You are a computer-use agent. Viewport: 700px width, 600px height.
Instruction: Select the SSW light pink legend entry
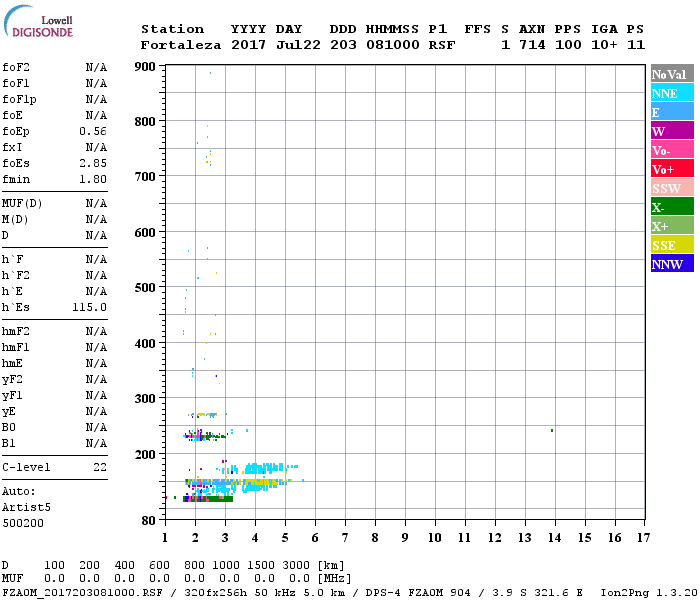(672, 188)
